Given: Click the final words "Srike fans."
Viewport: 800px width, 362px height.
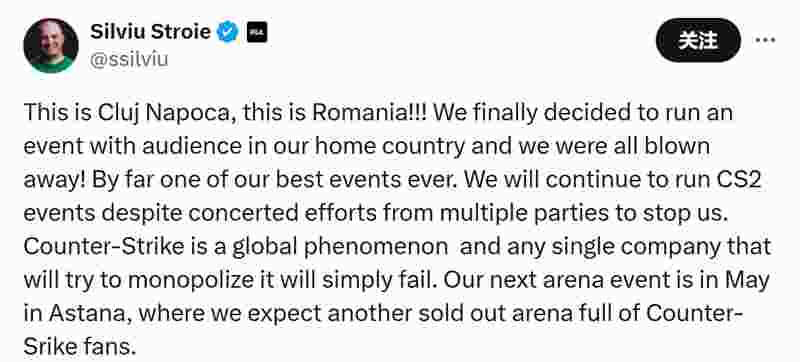Looking at the screenshot, I should pos(80,347).
